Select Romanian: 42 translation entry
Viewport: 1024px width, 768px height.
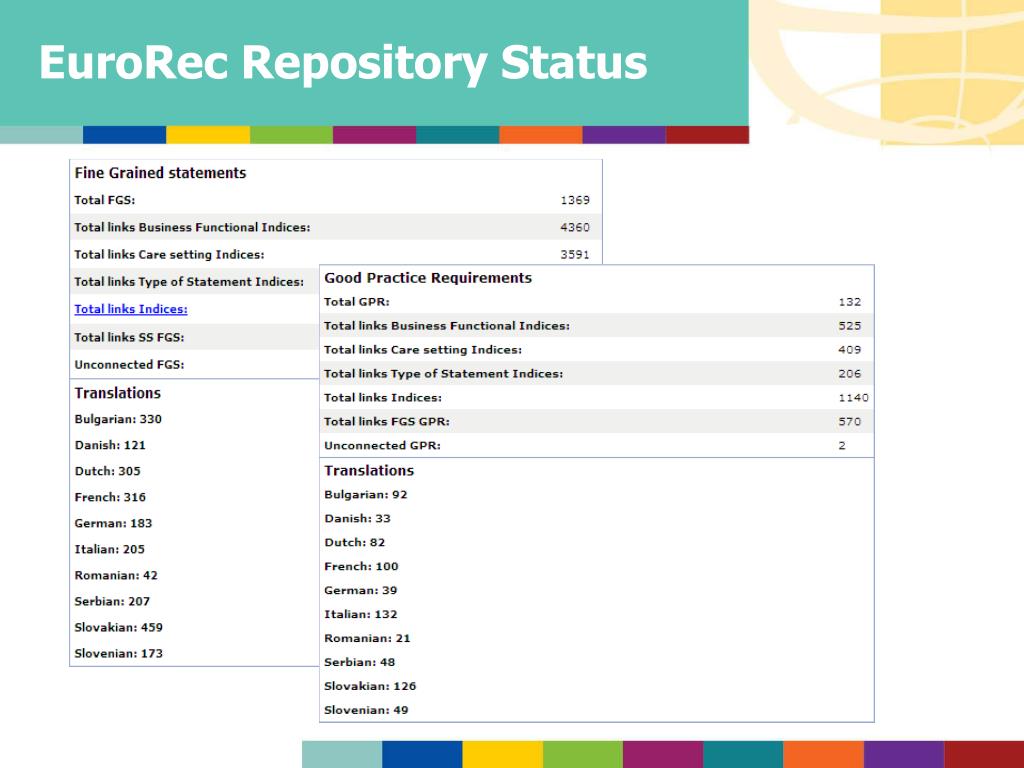pyautogui.click(x=116, y=575)
